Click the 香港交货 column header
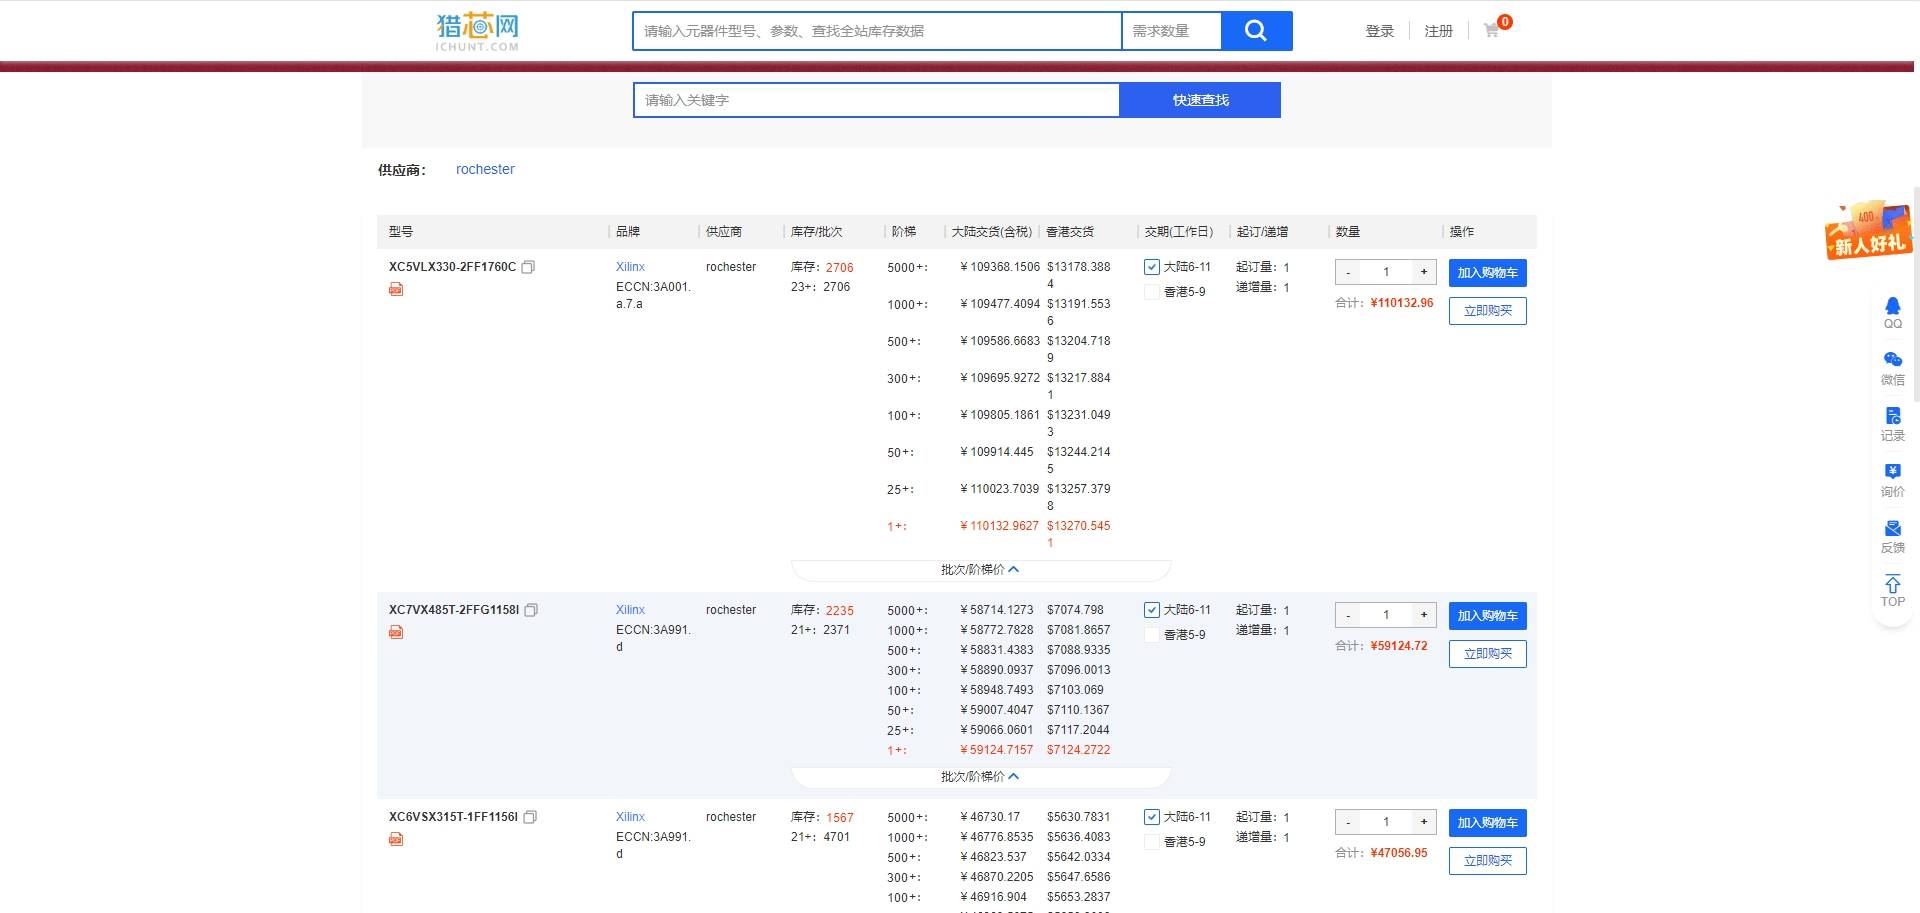The height and width of the screenshot is (913, 1920). [1070, 232]
